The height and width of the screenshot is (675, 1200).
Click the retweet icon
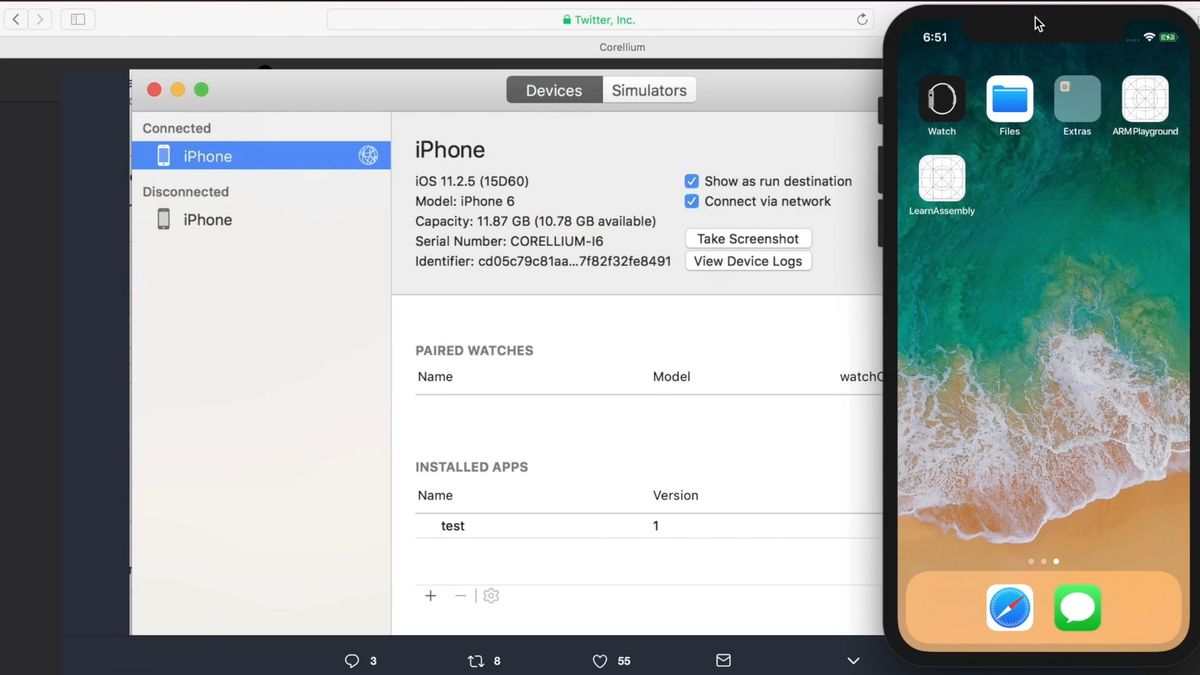pyautogui.click(x=476, y=661)
